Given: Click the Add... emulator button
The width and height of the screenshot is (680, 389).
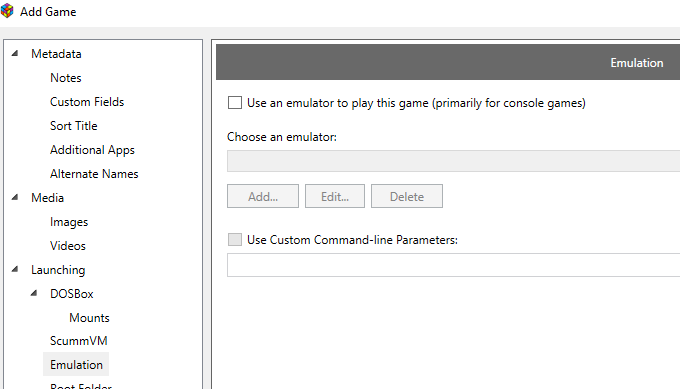Looking at the screenshot, I should click(263, 196).
